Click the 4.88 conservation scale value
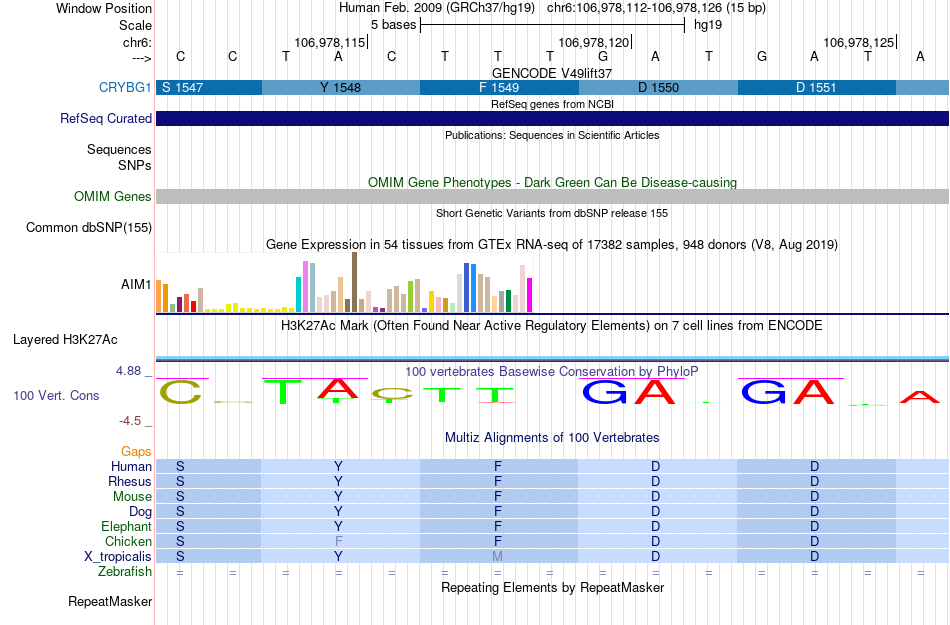Viewport: 950px width, 625px height. 128,371
